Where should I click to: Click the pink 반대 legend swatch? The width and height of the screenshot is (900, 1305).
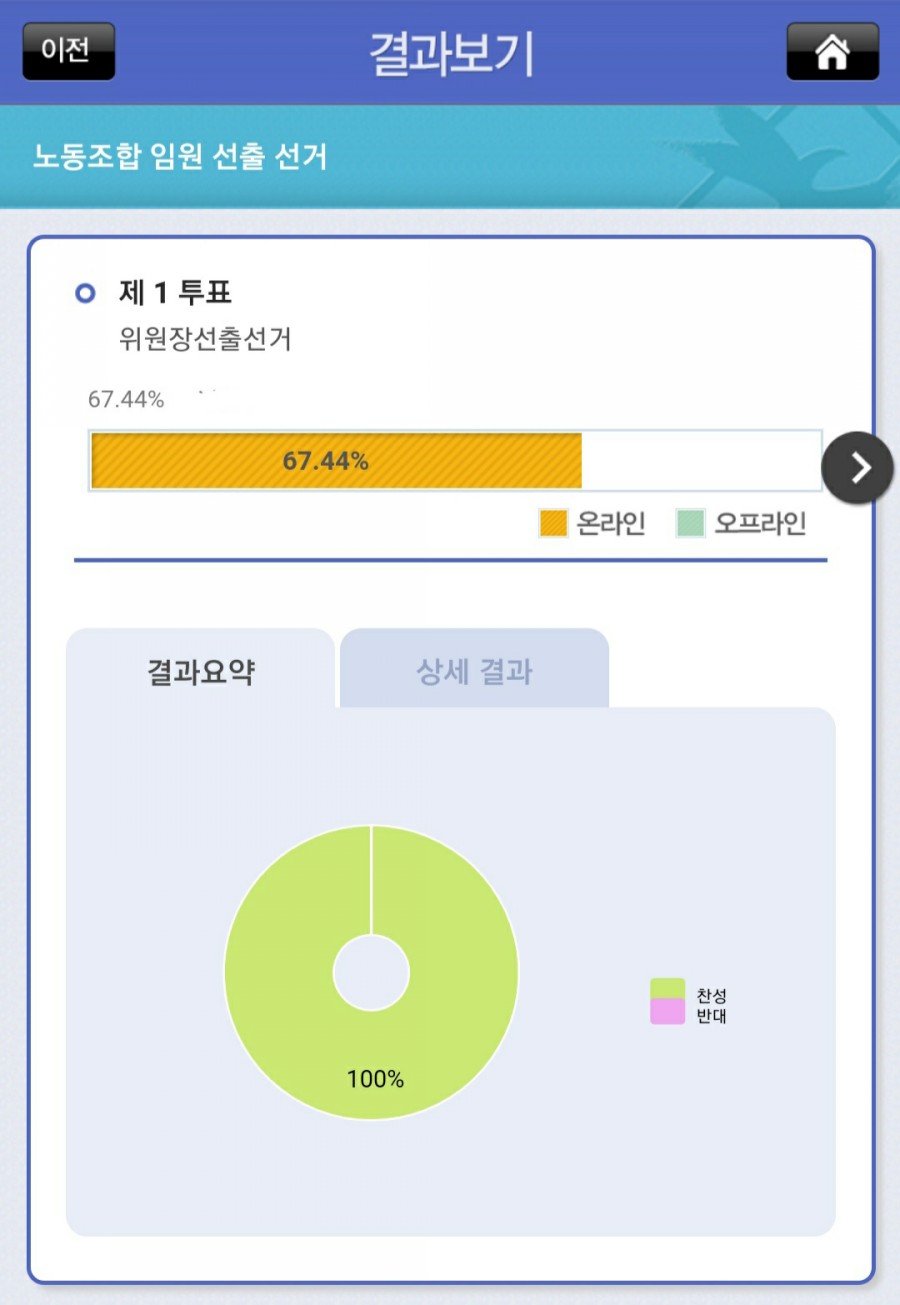pyautogui.click(x=667, y=1013)
